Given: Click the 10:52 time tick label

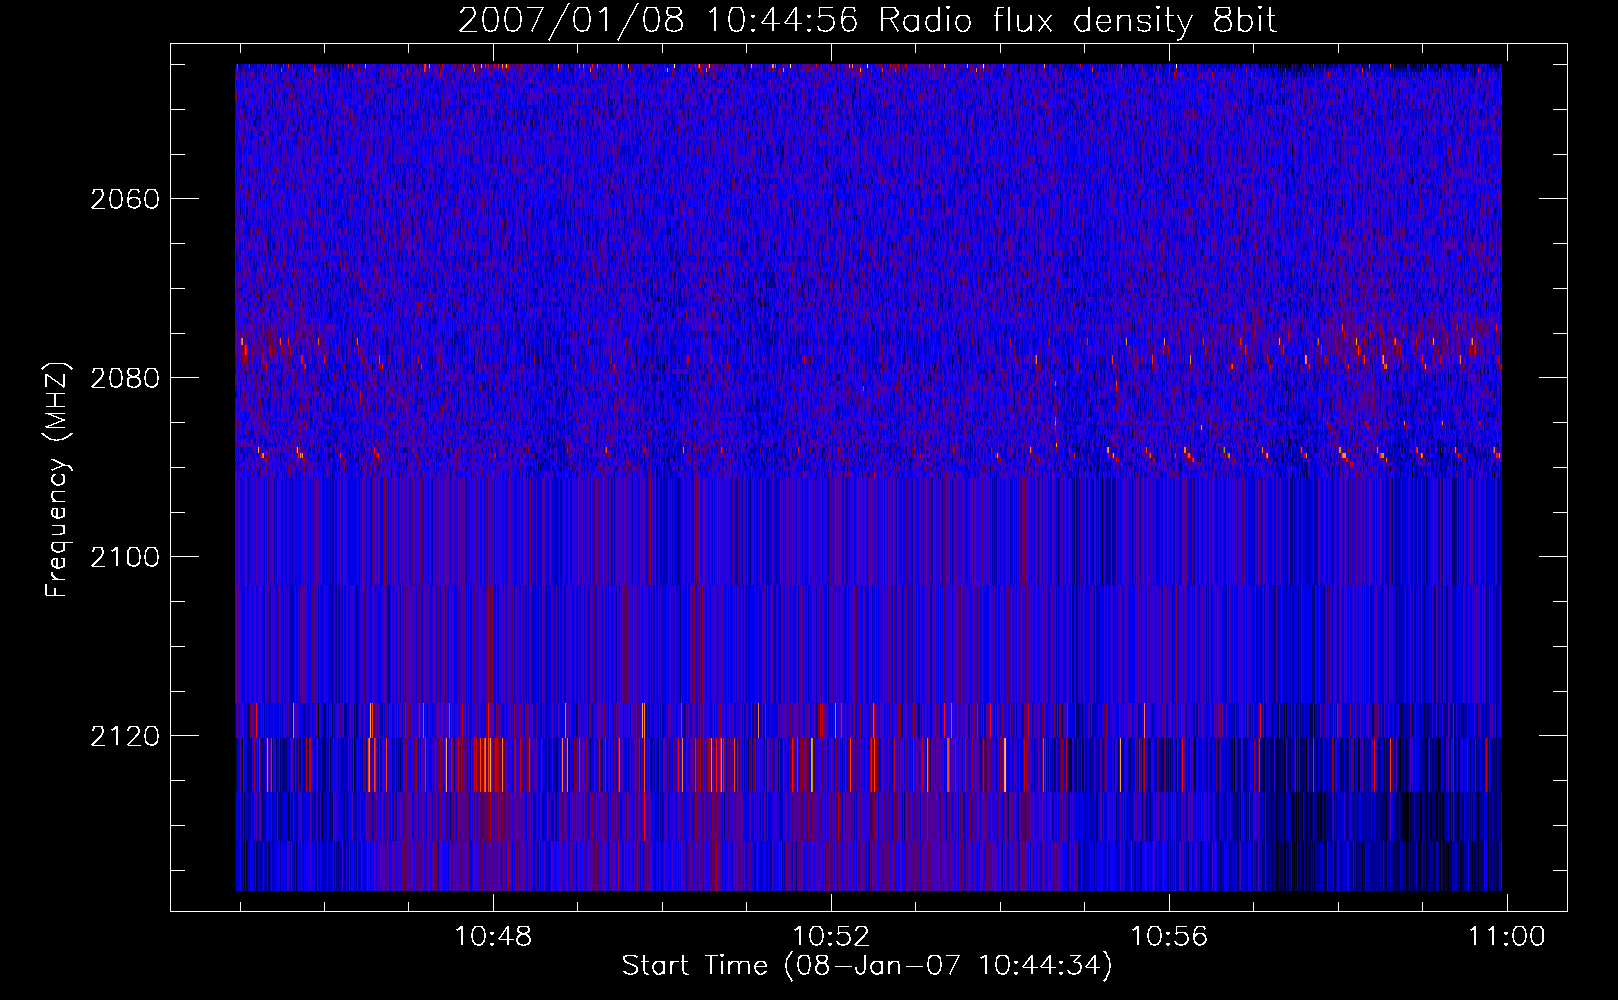Looking at the screenshot, I should [x=831, y=937].
